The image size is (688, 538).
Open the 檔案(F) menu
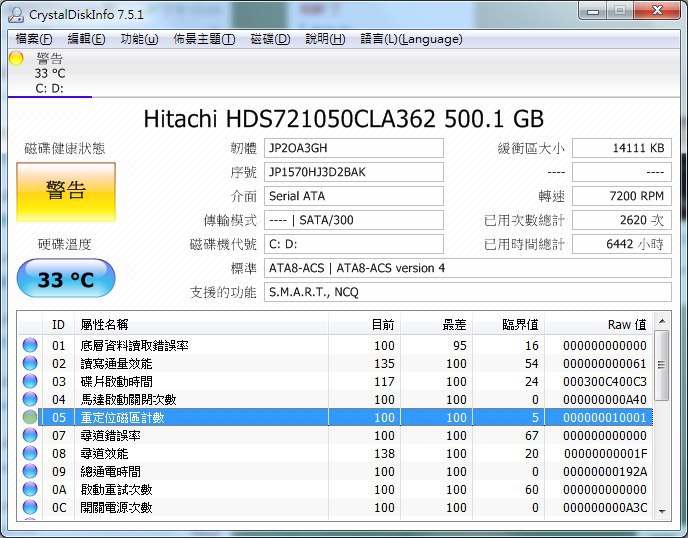tap(35, 39)
